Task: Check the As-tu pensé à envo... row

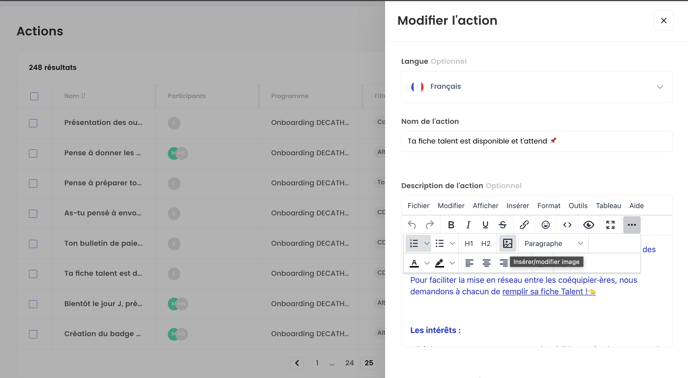Action: [33, 213]
